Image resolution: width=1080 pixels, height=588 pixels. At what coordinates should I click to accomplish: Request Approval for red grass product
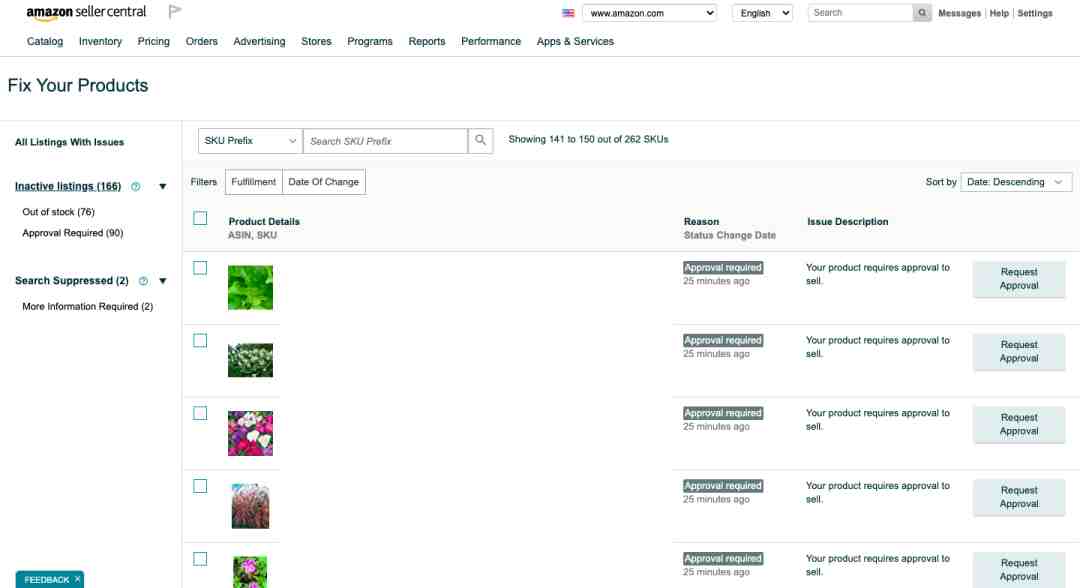click(1019, 497)
